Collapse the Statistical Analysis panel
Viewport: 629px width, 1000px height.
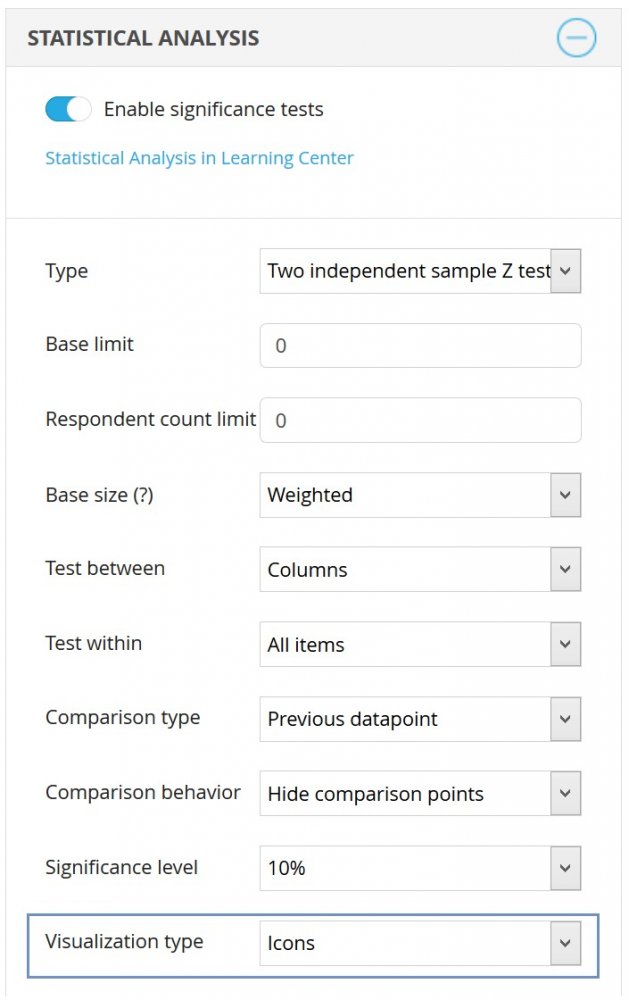coord(576,38)
